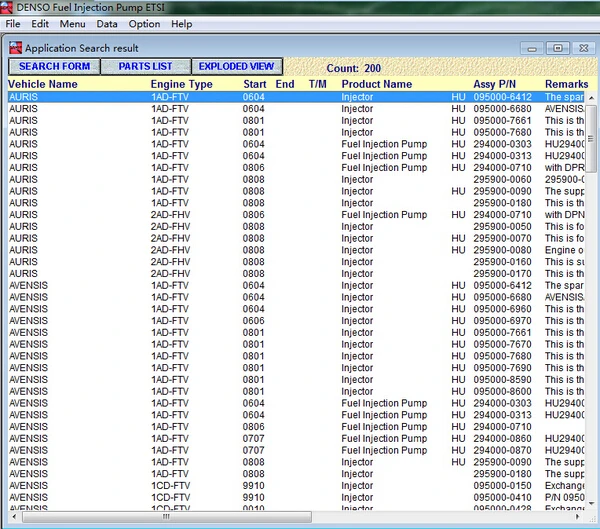Image resolution: width=600 pixels, height=529 pixels.
Task: Select part number 095000-0150
Action: click(502, 486)
